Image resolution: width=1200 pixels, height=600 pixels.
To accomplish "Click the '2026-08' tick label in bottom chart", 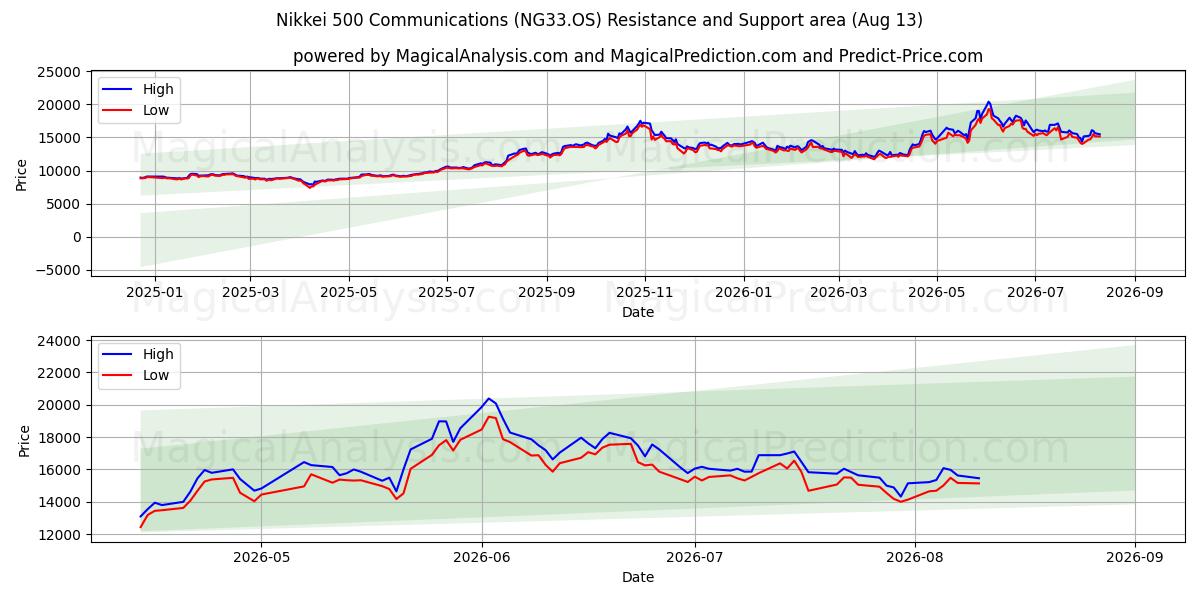I will (916, 559).
